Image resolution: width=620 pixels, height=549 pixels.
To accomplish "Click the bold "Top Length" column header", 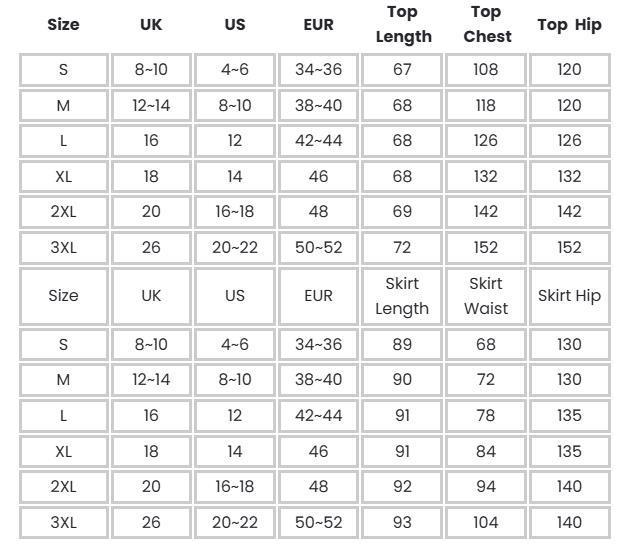I will point(403,25).
